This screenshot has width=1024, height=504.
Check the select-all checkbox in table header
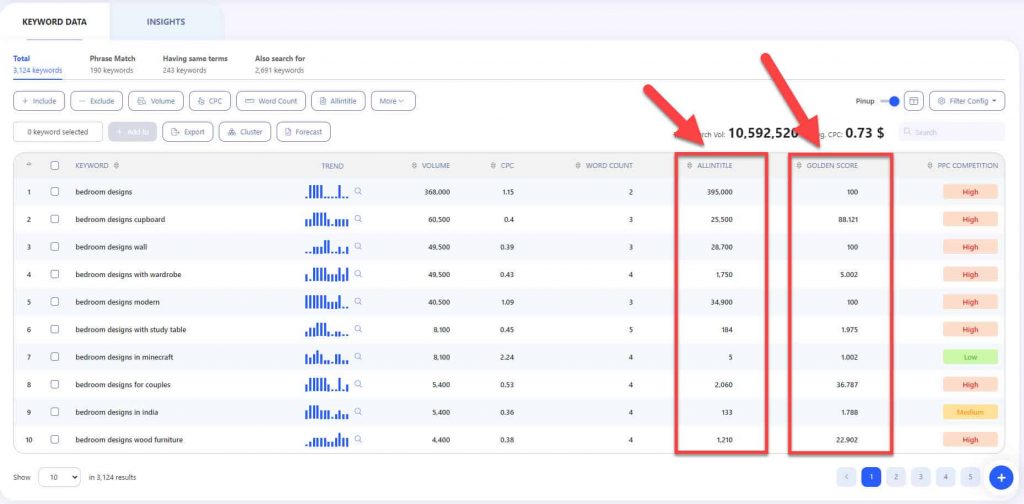55,166
